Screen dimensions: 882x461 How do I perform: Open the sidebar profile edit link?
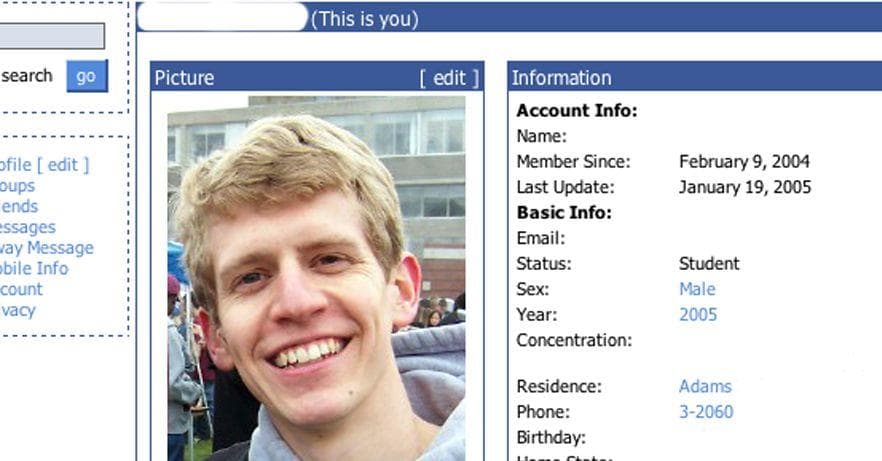point(62,165)
